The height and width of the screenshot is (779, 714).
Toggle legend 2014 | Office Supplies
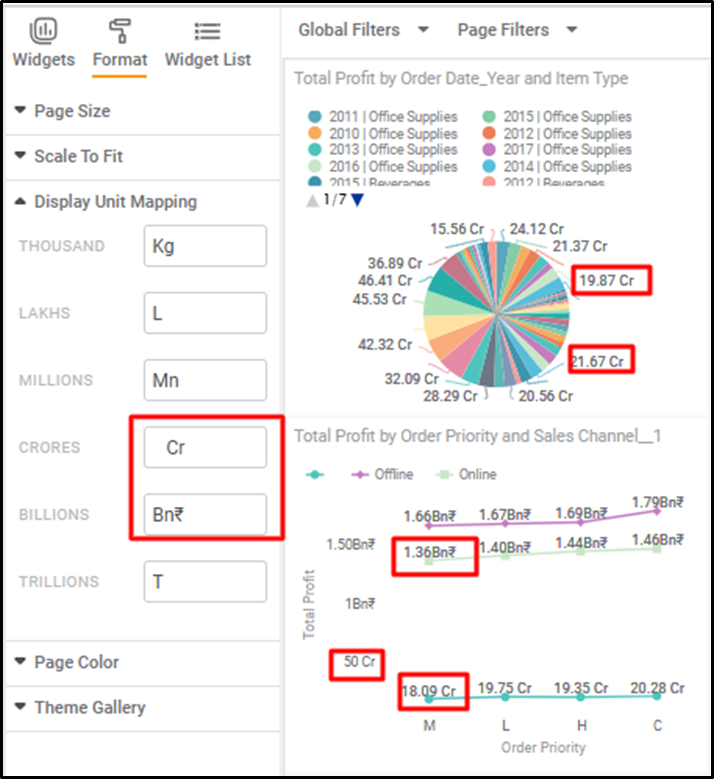pyautogui.click(x=557, y=166)
